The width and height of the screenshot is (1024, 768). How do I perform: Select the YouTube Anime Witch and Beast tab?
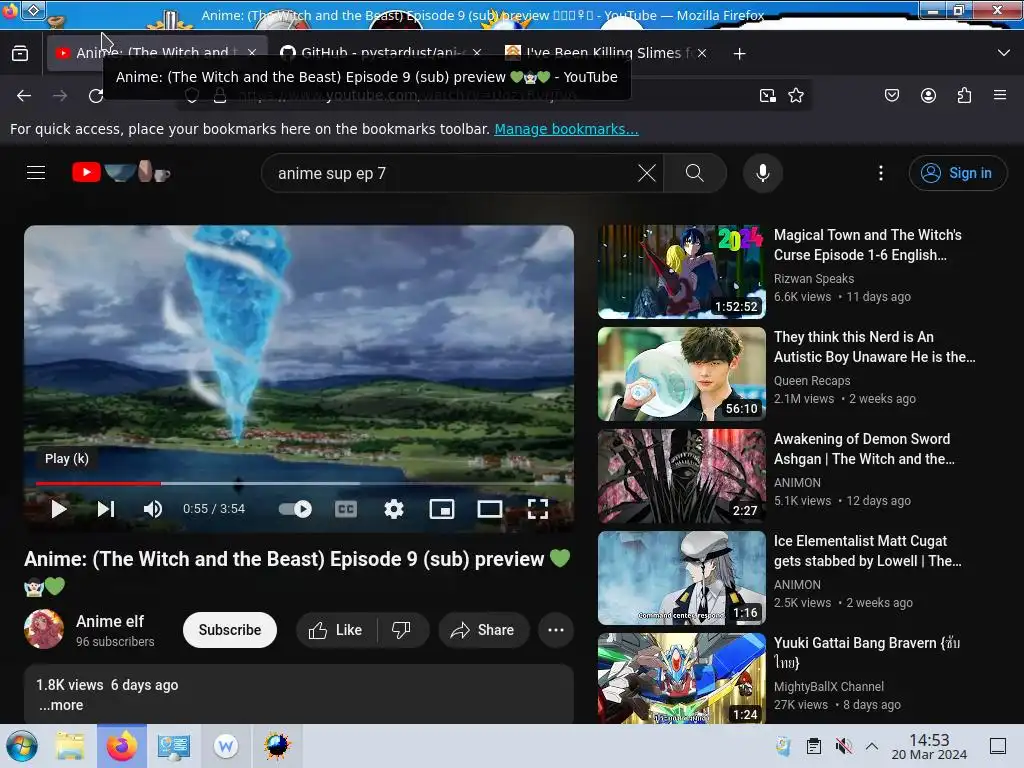(157, 53)
